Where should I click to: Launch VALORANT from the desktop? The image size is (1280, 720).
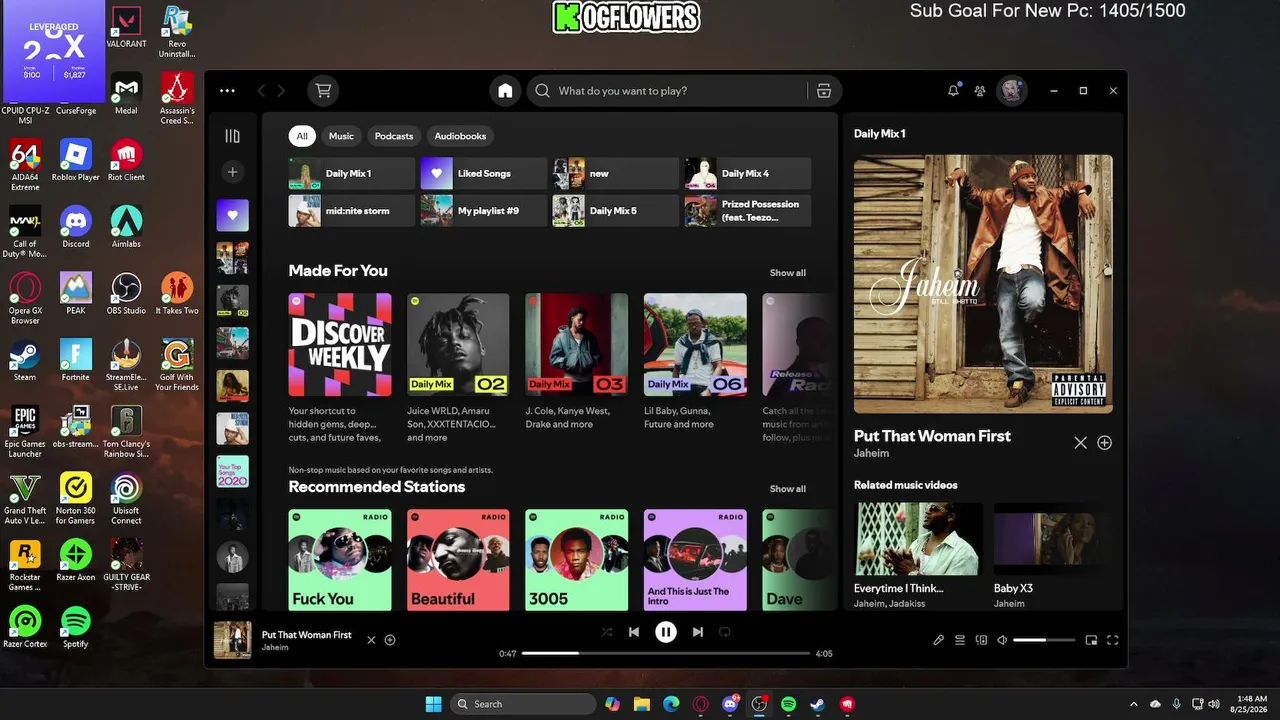[x=126, y=27]
